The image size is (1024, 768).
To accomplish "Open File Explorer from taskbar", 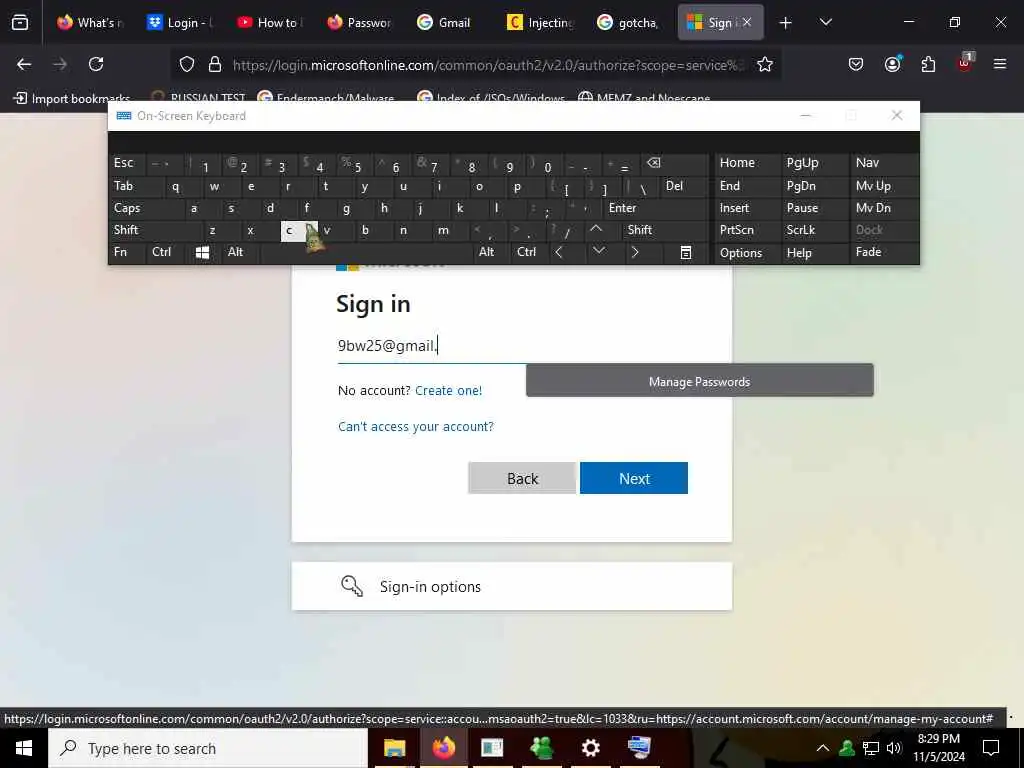I will pos(394,748).
